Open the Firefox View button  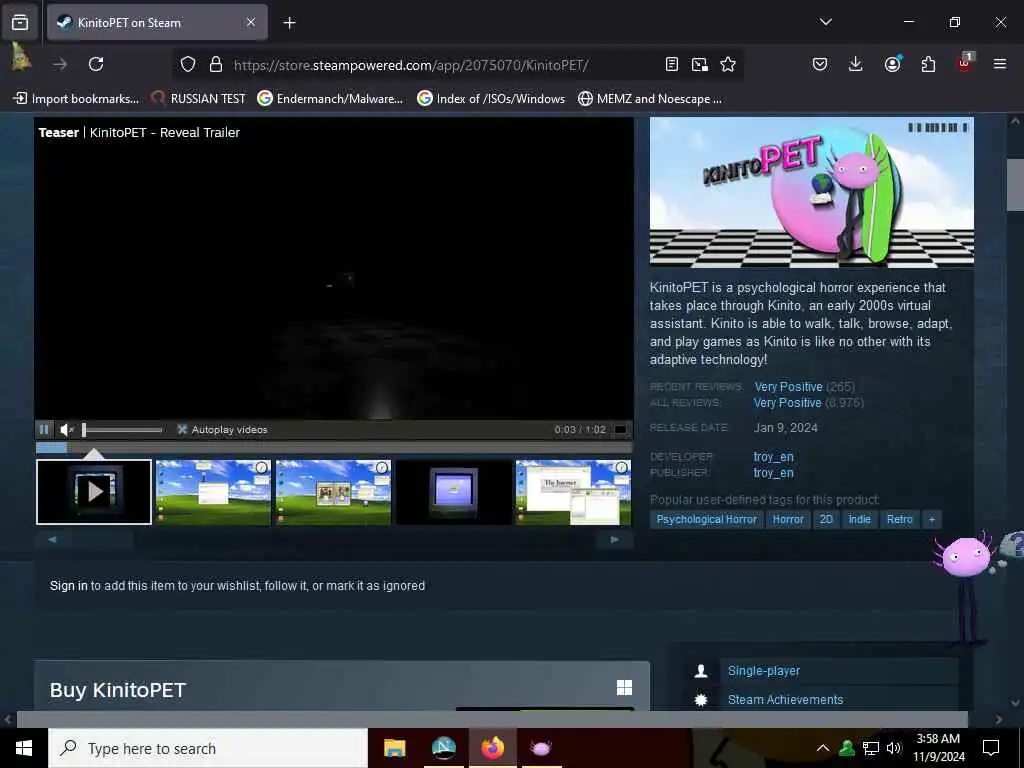[20, 23]
